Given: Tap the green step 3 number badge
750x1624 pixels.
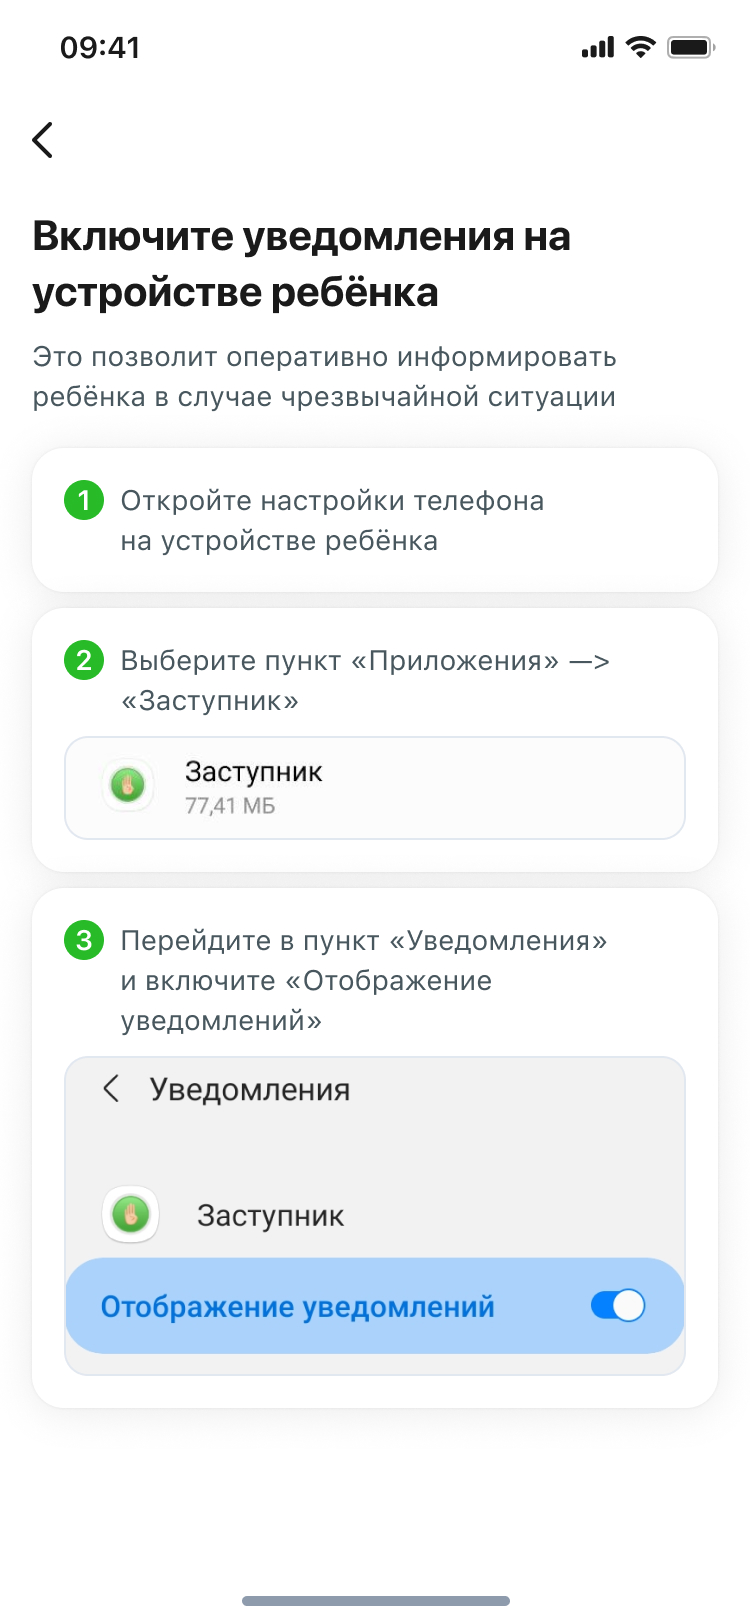Looking at the screenshot, I should [84, 940].
